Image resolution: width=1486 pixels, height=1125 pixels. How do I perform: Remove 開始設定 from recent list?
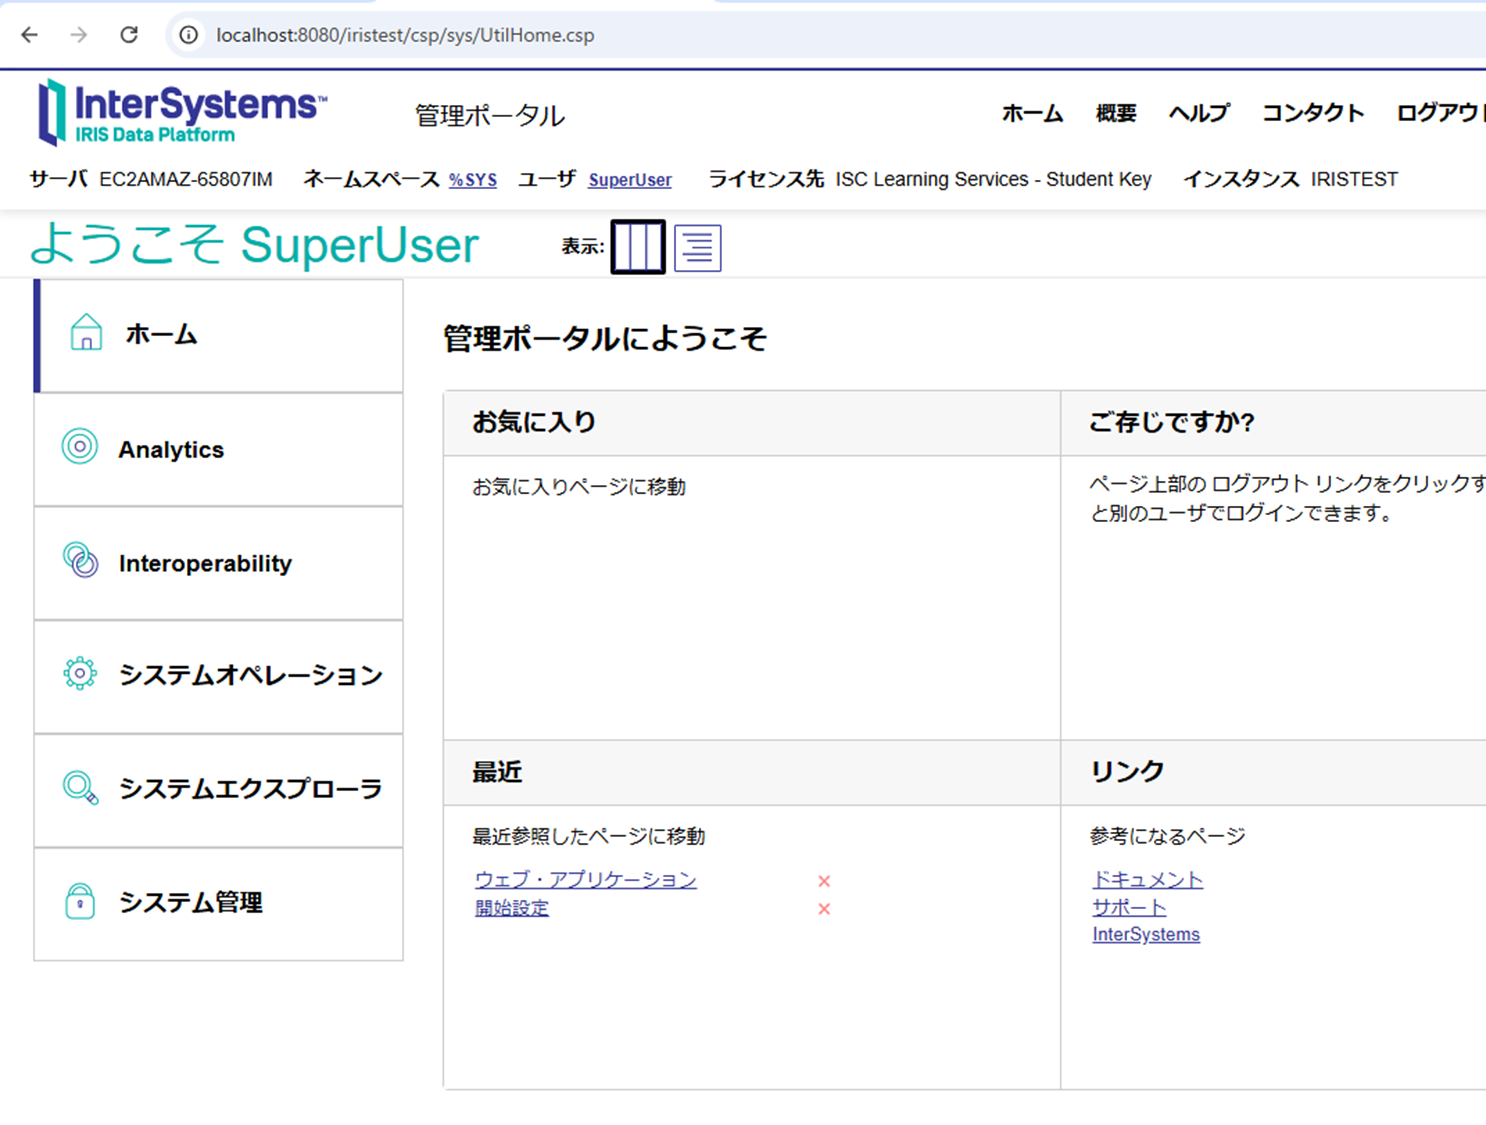coord(824,909)
